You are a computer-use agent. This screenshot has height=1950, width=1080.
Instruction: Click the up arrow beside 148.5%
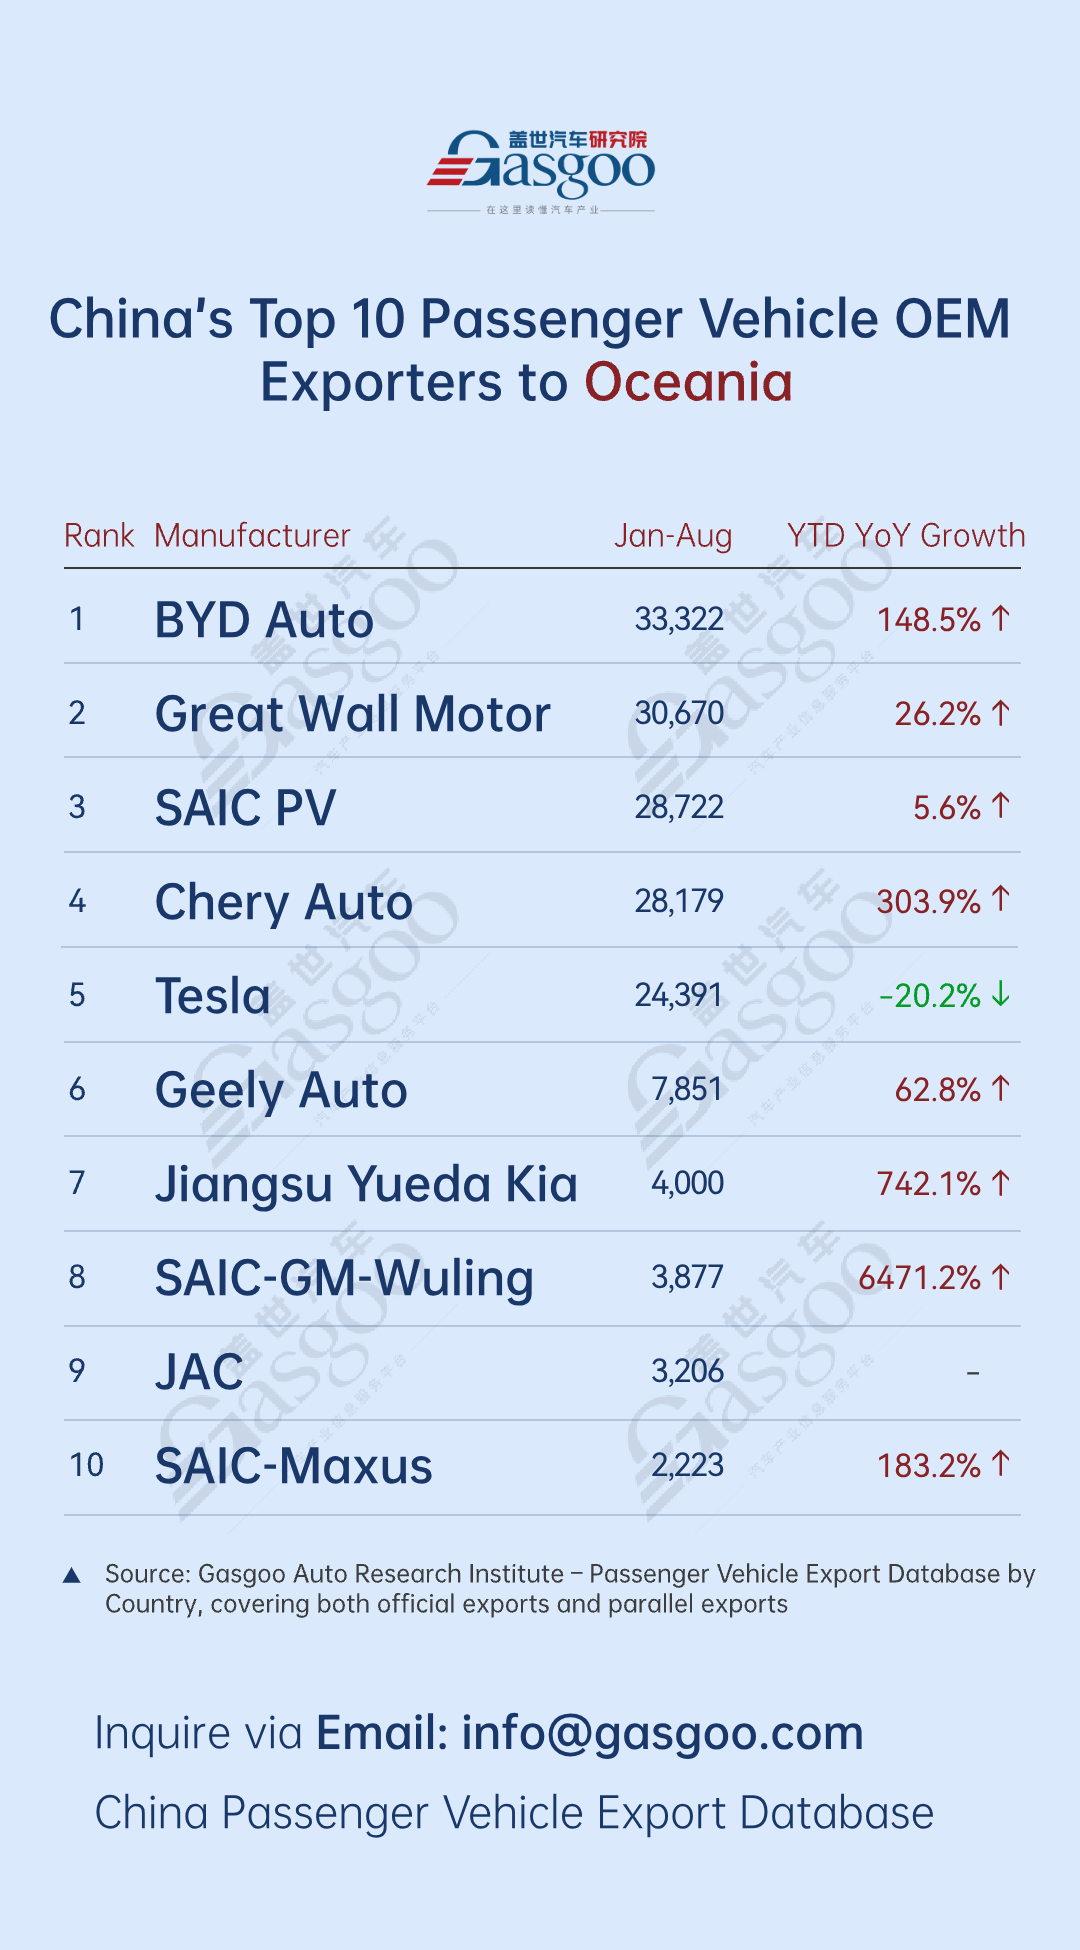pos(1001,619)
